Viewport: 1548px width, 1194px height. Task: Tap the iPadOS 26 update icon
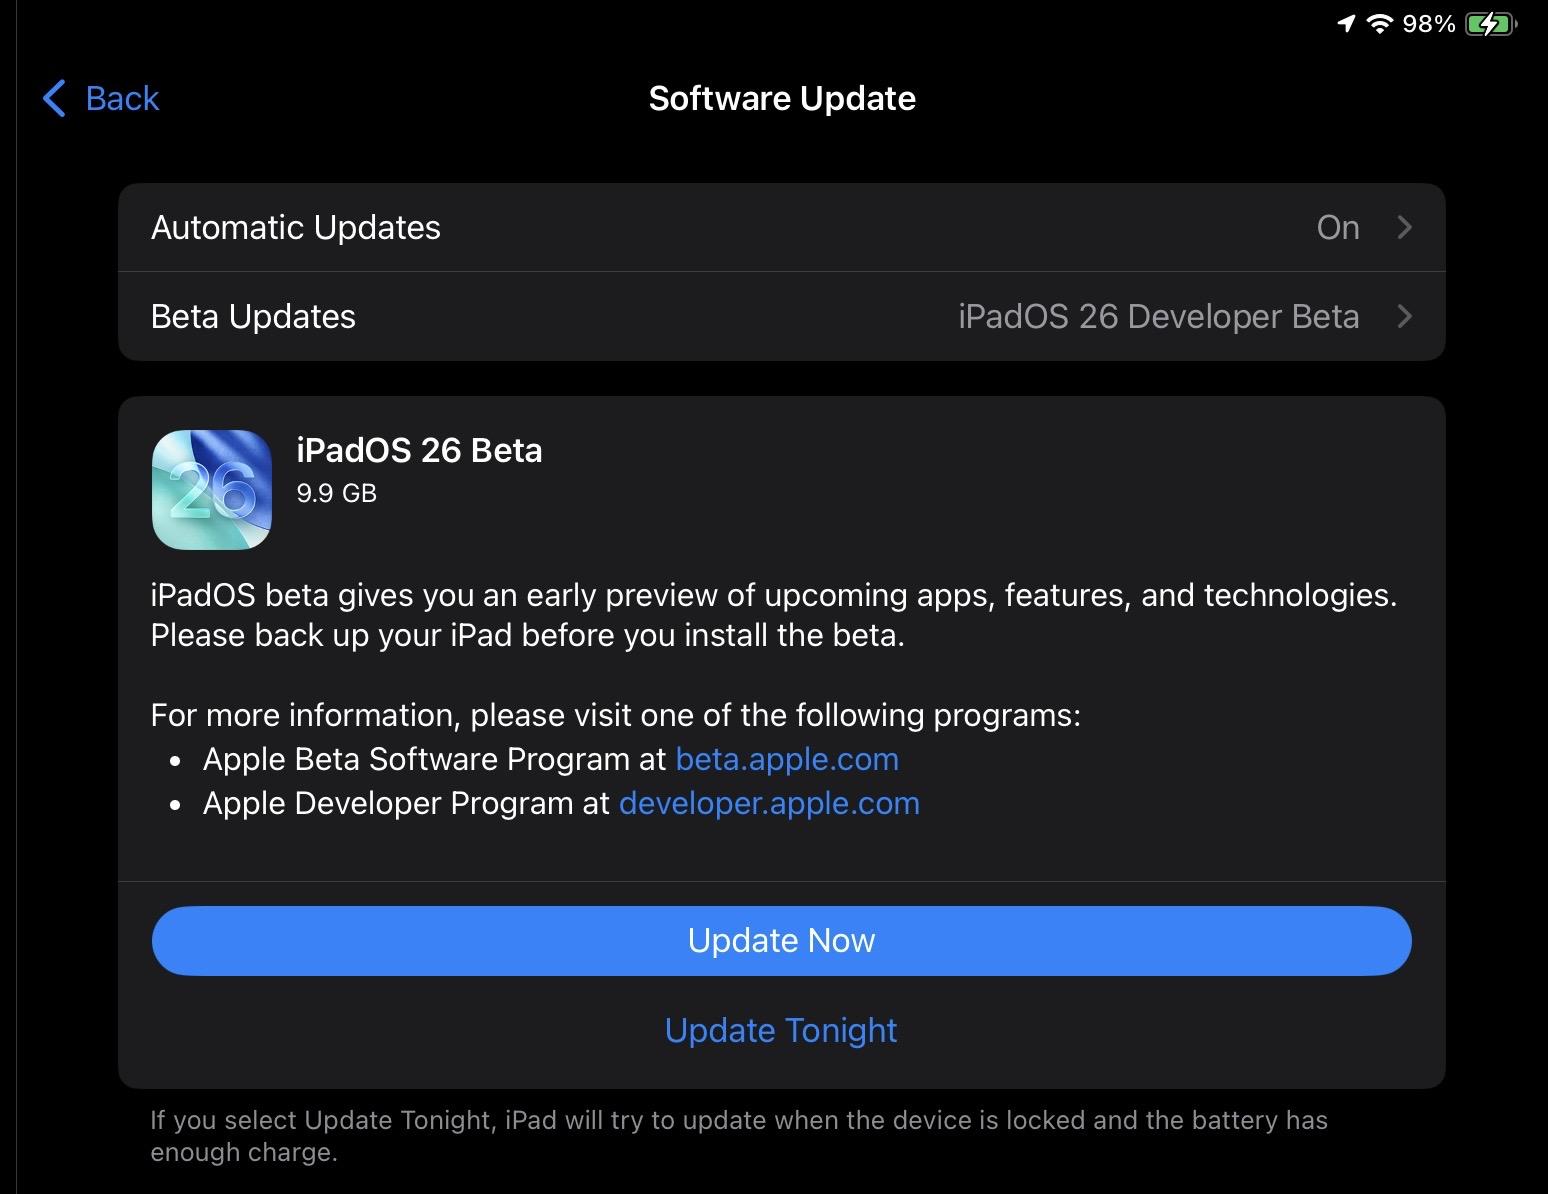click(x=212, y=490)
